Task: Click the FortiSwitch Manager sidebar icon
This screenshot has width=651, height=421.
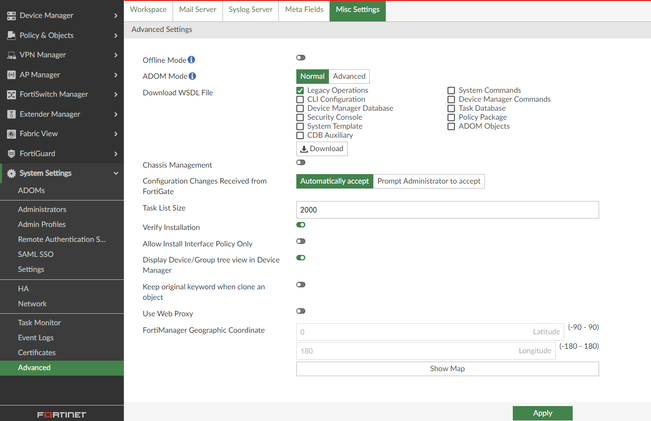Action: click(x=11, y=95)
